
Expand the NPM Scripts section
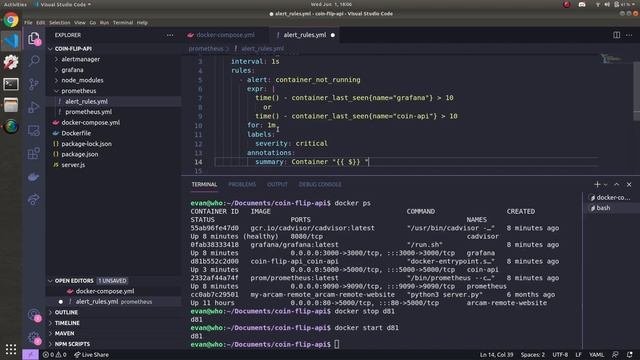[x=72, y=344]
